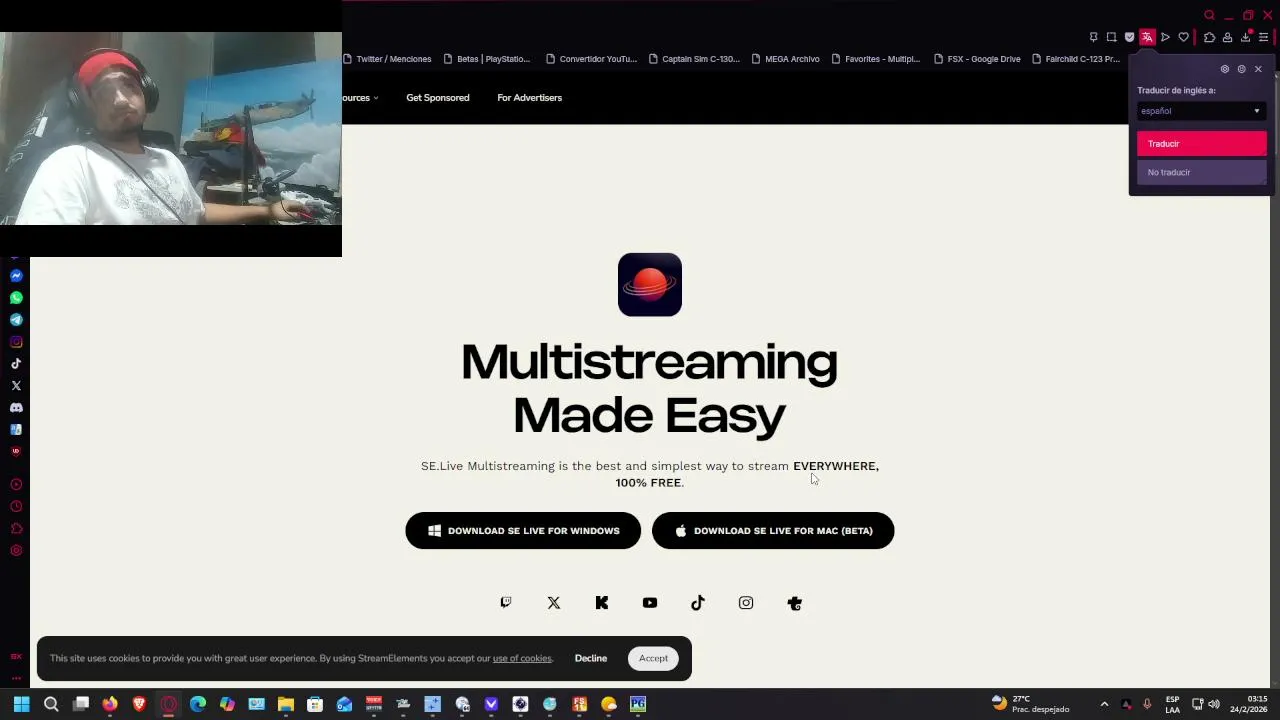Image resolution: width=1280 pixels, height=720 pixels.
Task: Open Twitter / Menciones bookmark
Action: 387,59
